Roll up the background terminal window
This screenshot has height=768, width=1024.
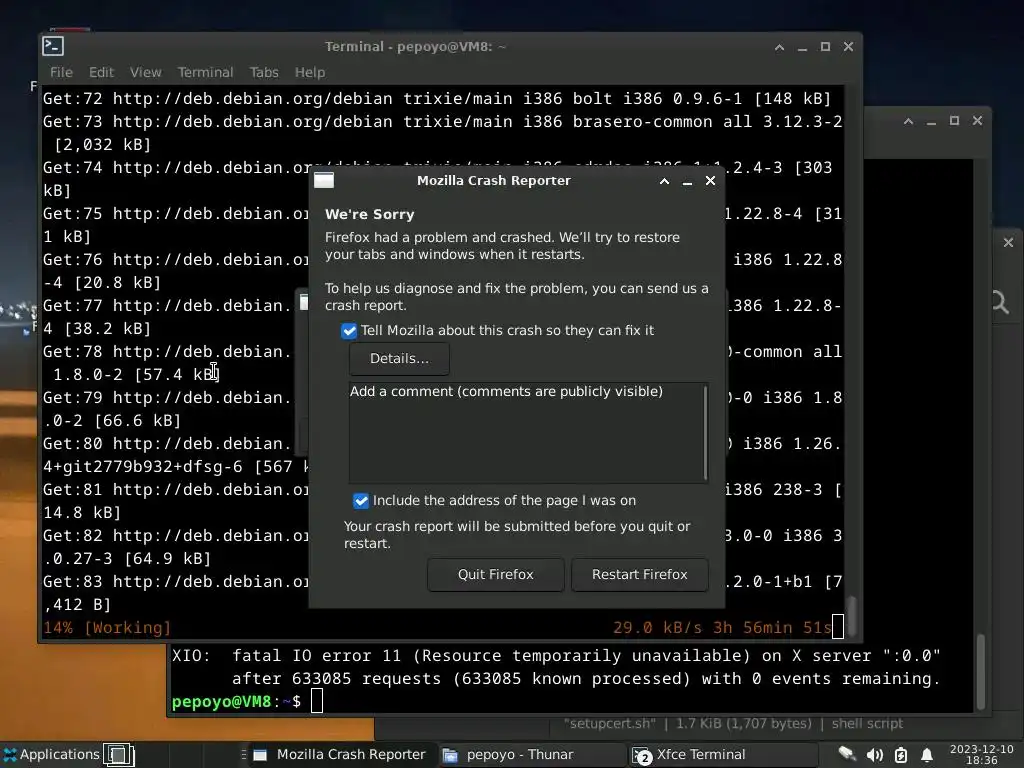[908, 121]
